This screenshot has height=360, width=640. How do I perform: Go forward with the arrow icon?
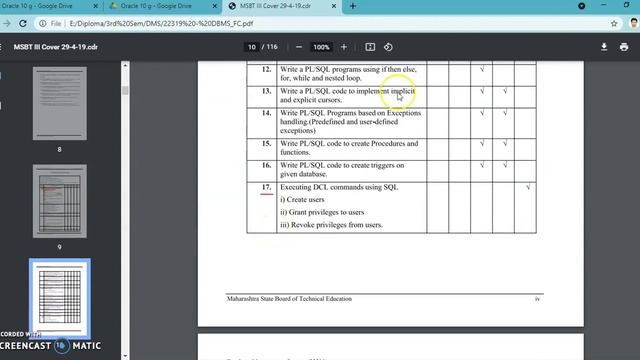tap(7, 24)
